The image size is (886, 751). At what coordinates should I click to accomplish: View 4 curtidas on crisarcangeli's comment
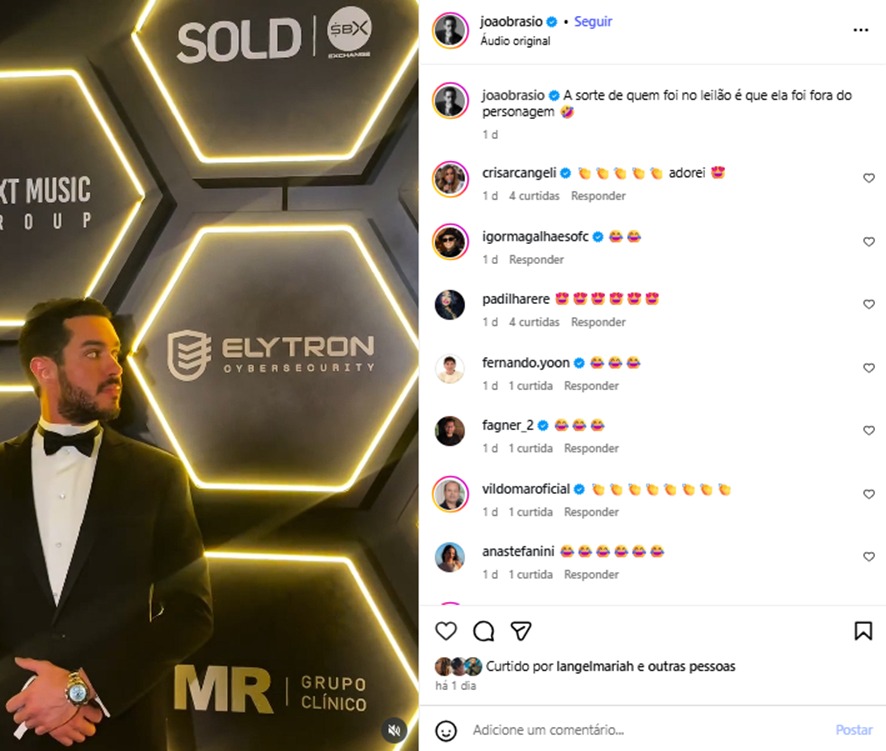pos(534,196)
